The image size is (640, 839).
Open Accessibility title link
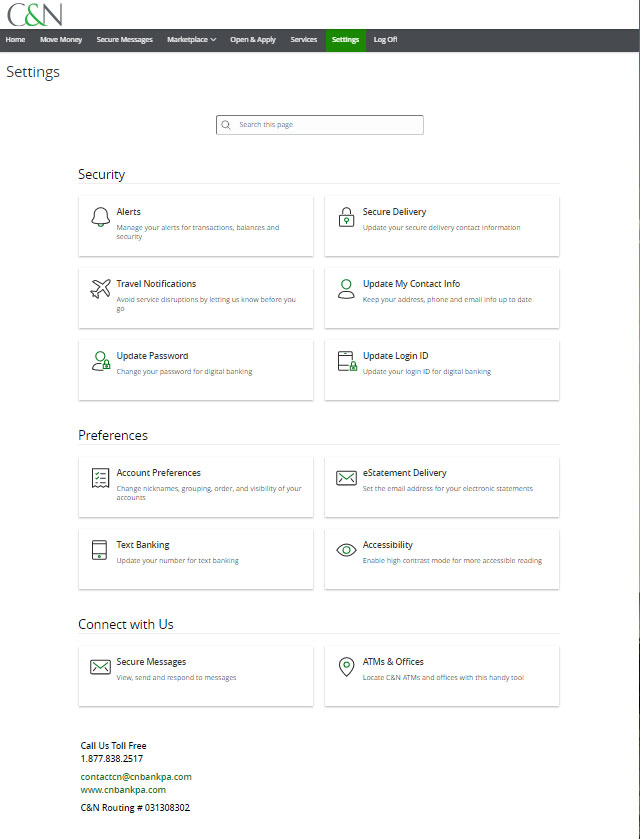coord(388,545)
